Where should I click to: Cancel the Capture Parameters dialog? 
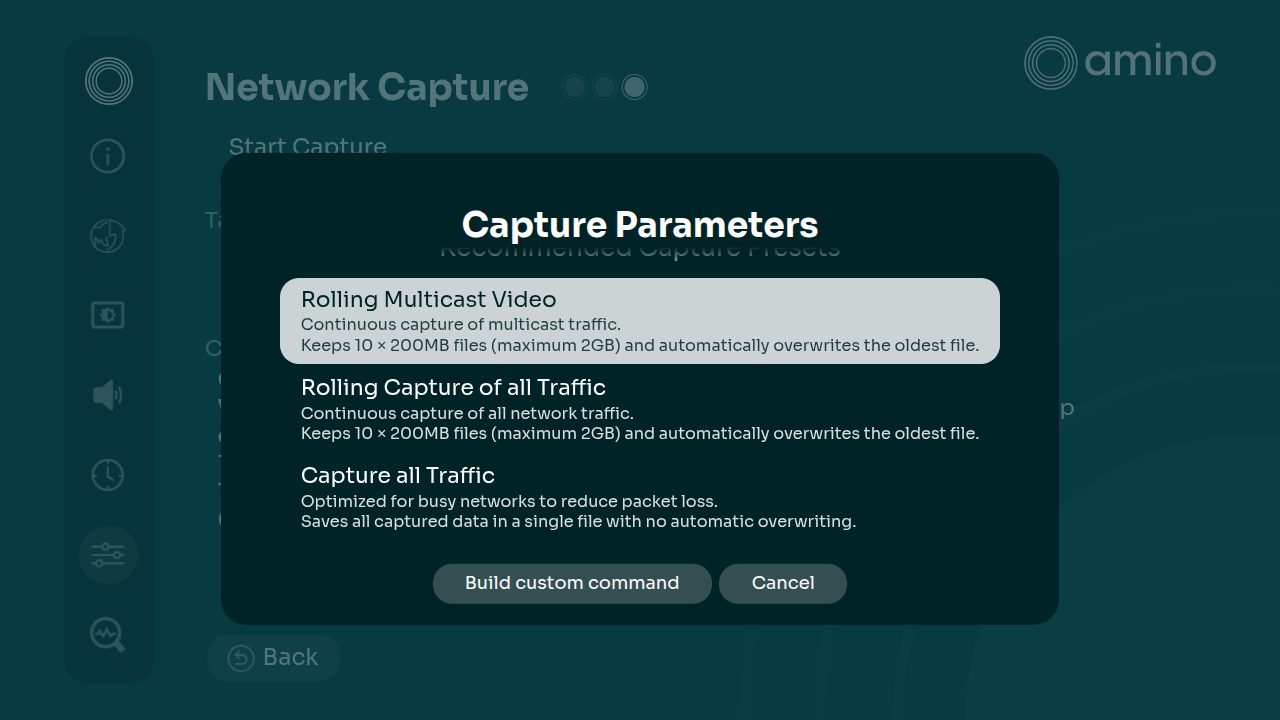pos(783,583)
